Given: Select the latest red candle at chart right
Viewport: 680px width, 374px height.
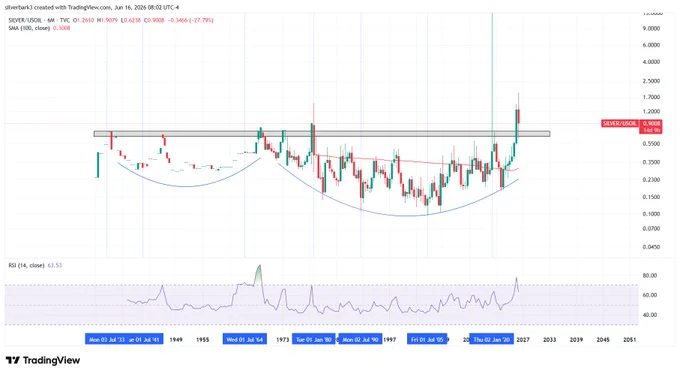Looking at the screenshot, I should 519,116.
